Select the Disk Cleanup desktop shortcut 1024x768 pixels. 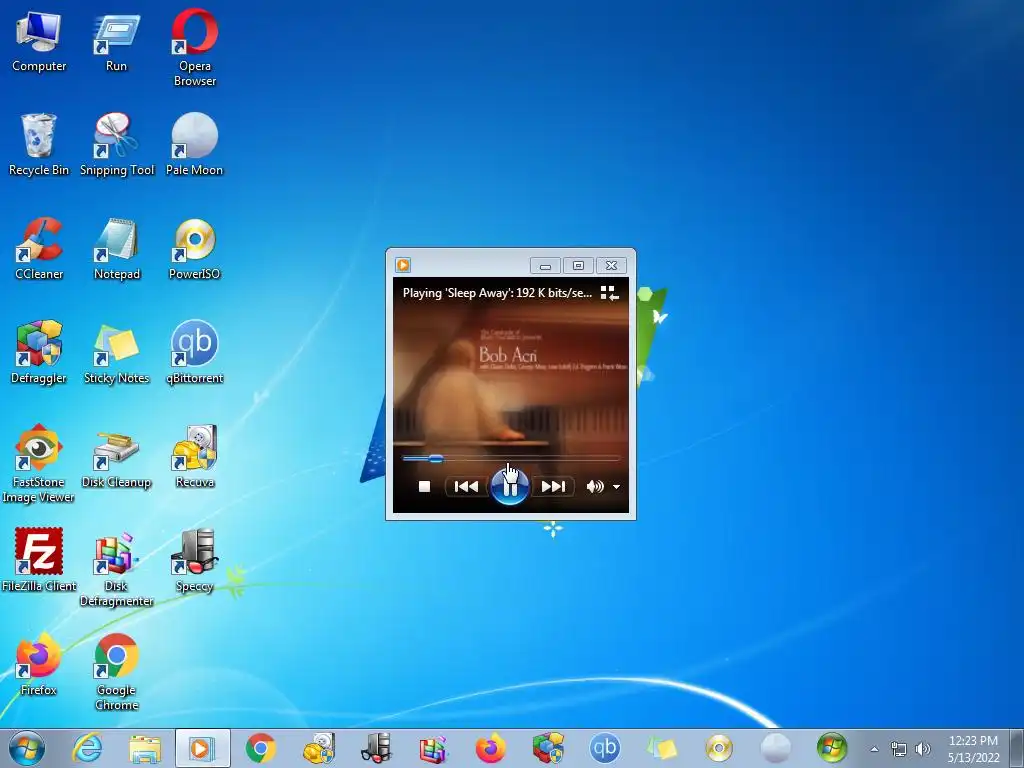(116, 457)
